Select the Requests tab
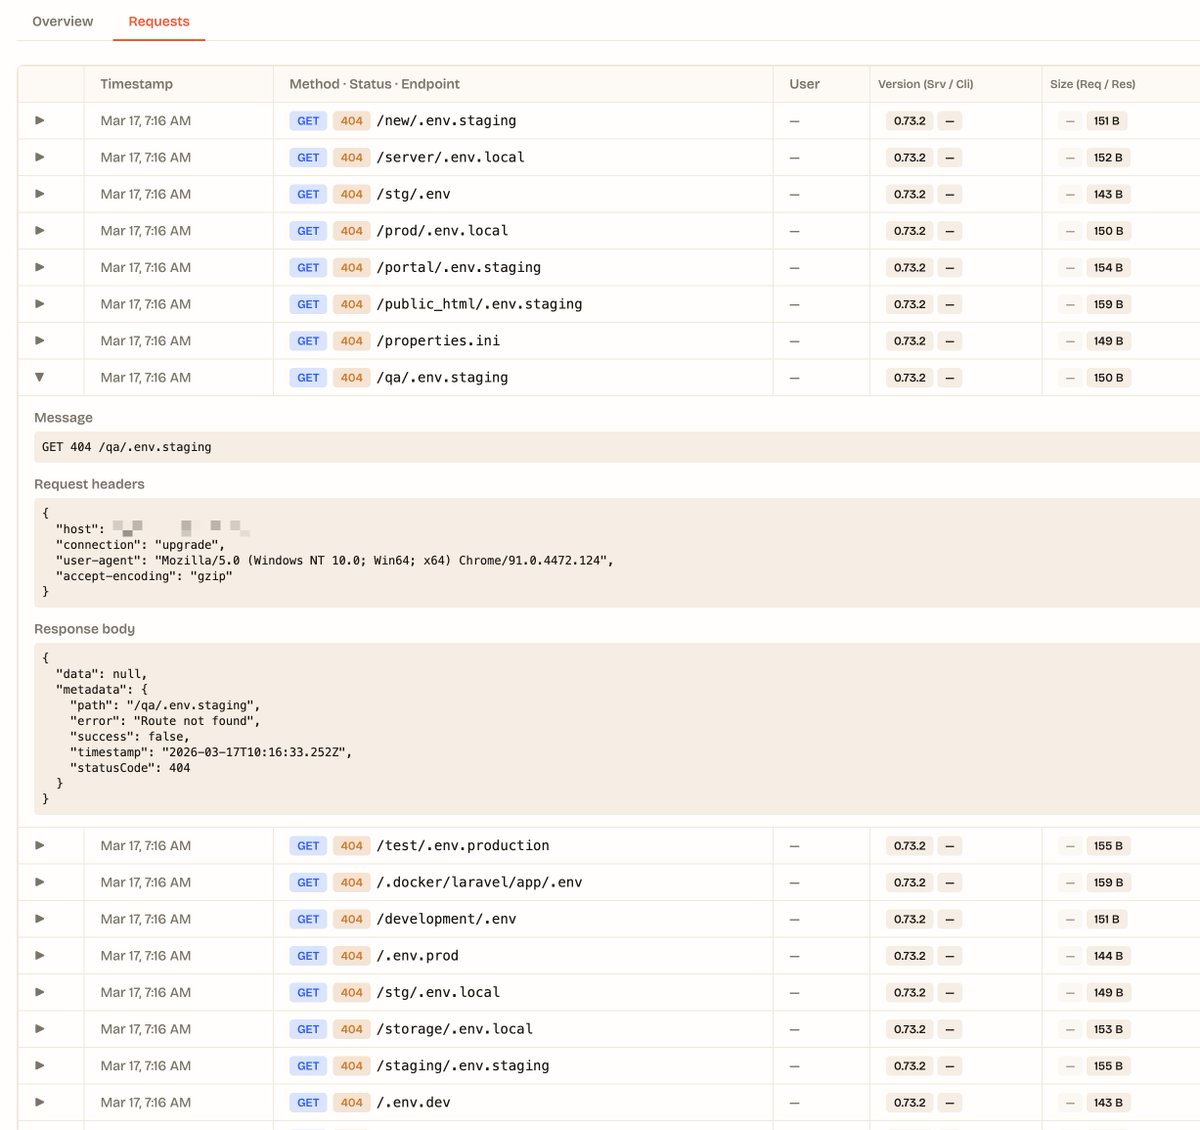Image resolution: width=1200 pixels, height=1130 pixels. pyautogui.click(x=159, y=21)
